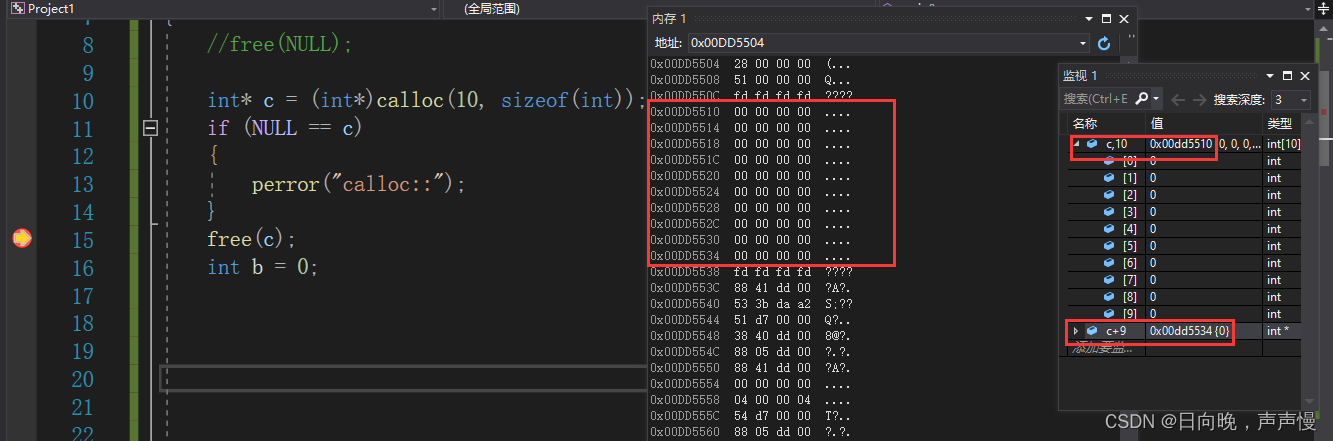Image resolution: width=1333 pixels, height=441 pixels.
Task: Click memory row 0x00DD5504
Action: [750, 63]
